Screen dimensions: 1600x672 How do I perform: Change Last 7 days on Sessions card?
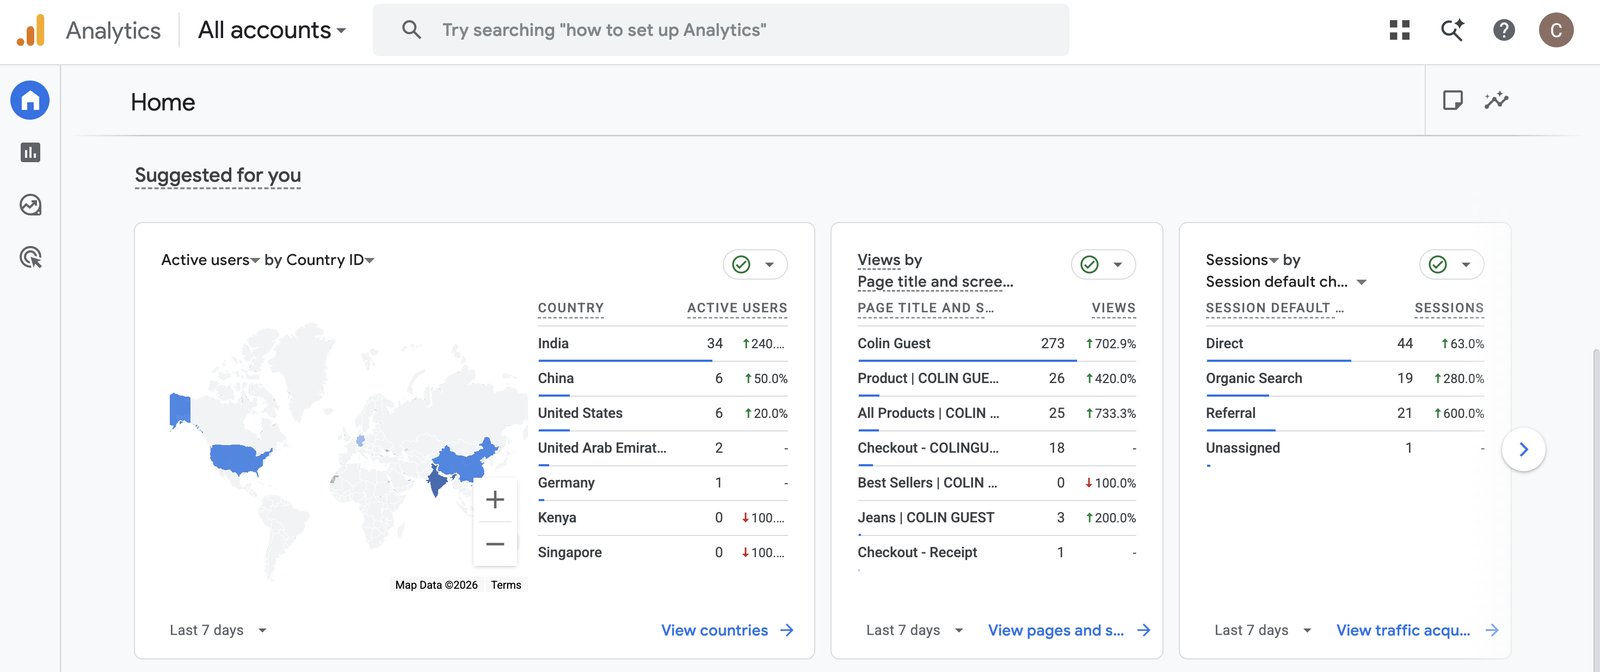pyautogui.click(x=1263, y=630)
